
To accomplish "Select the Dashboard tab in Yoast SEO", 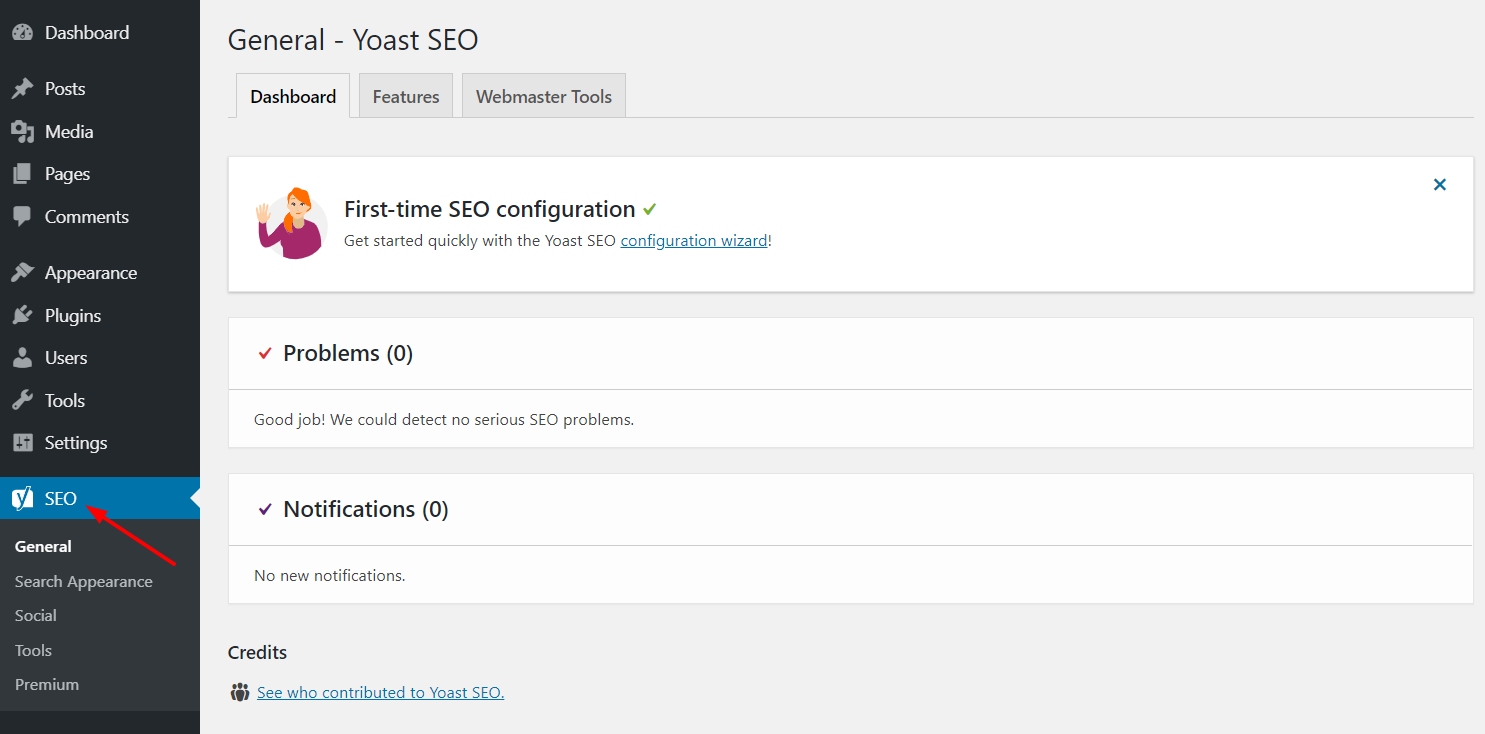I will [x=293, y=96].
